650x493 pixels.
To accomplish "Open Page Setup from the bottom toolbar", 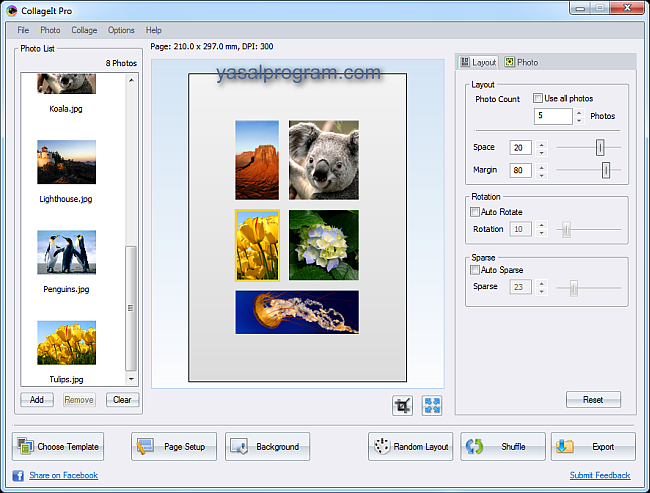I will click(173, 447).
